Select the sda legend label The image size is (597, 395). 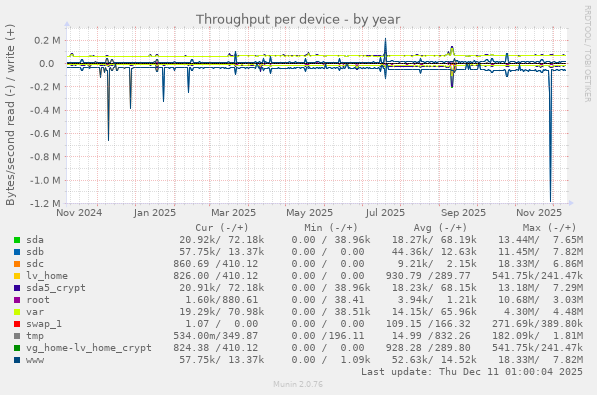35,240
